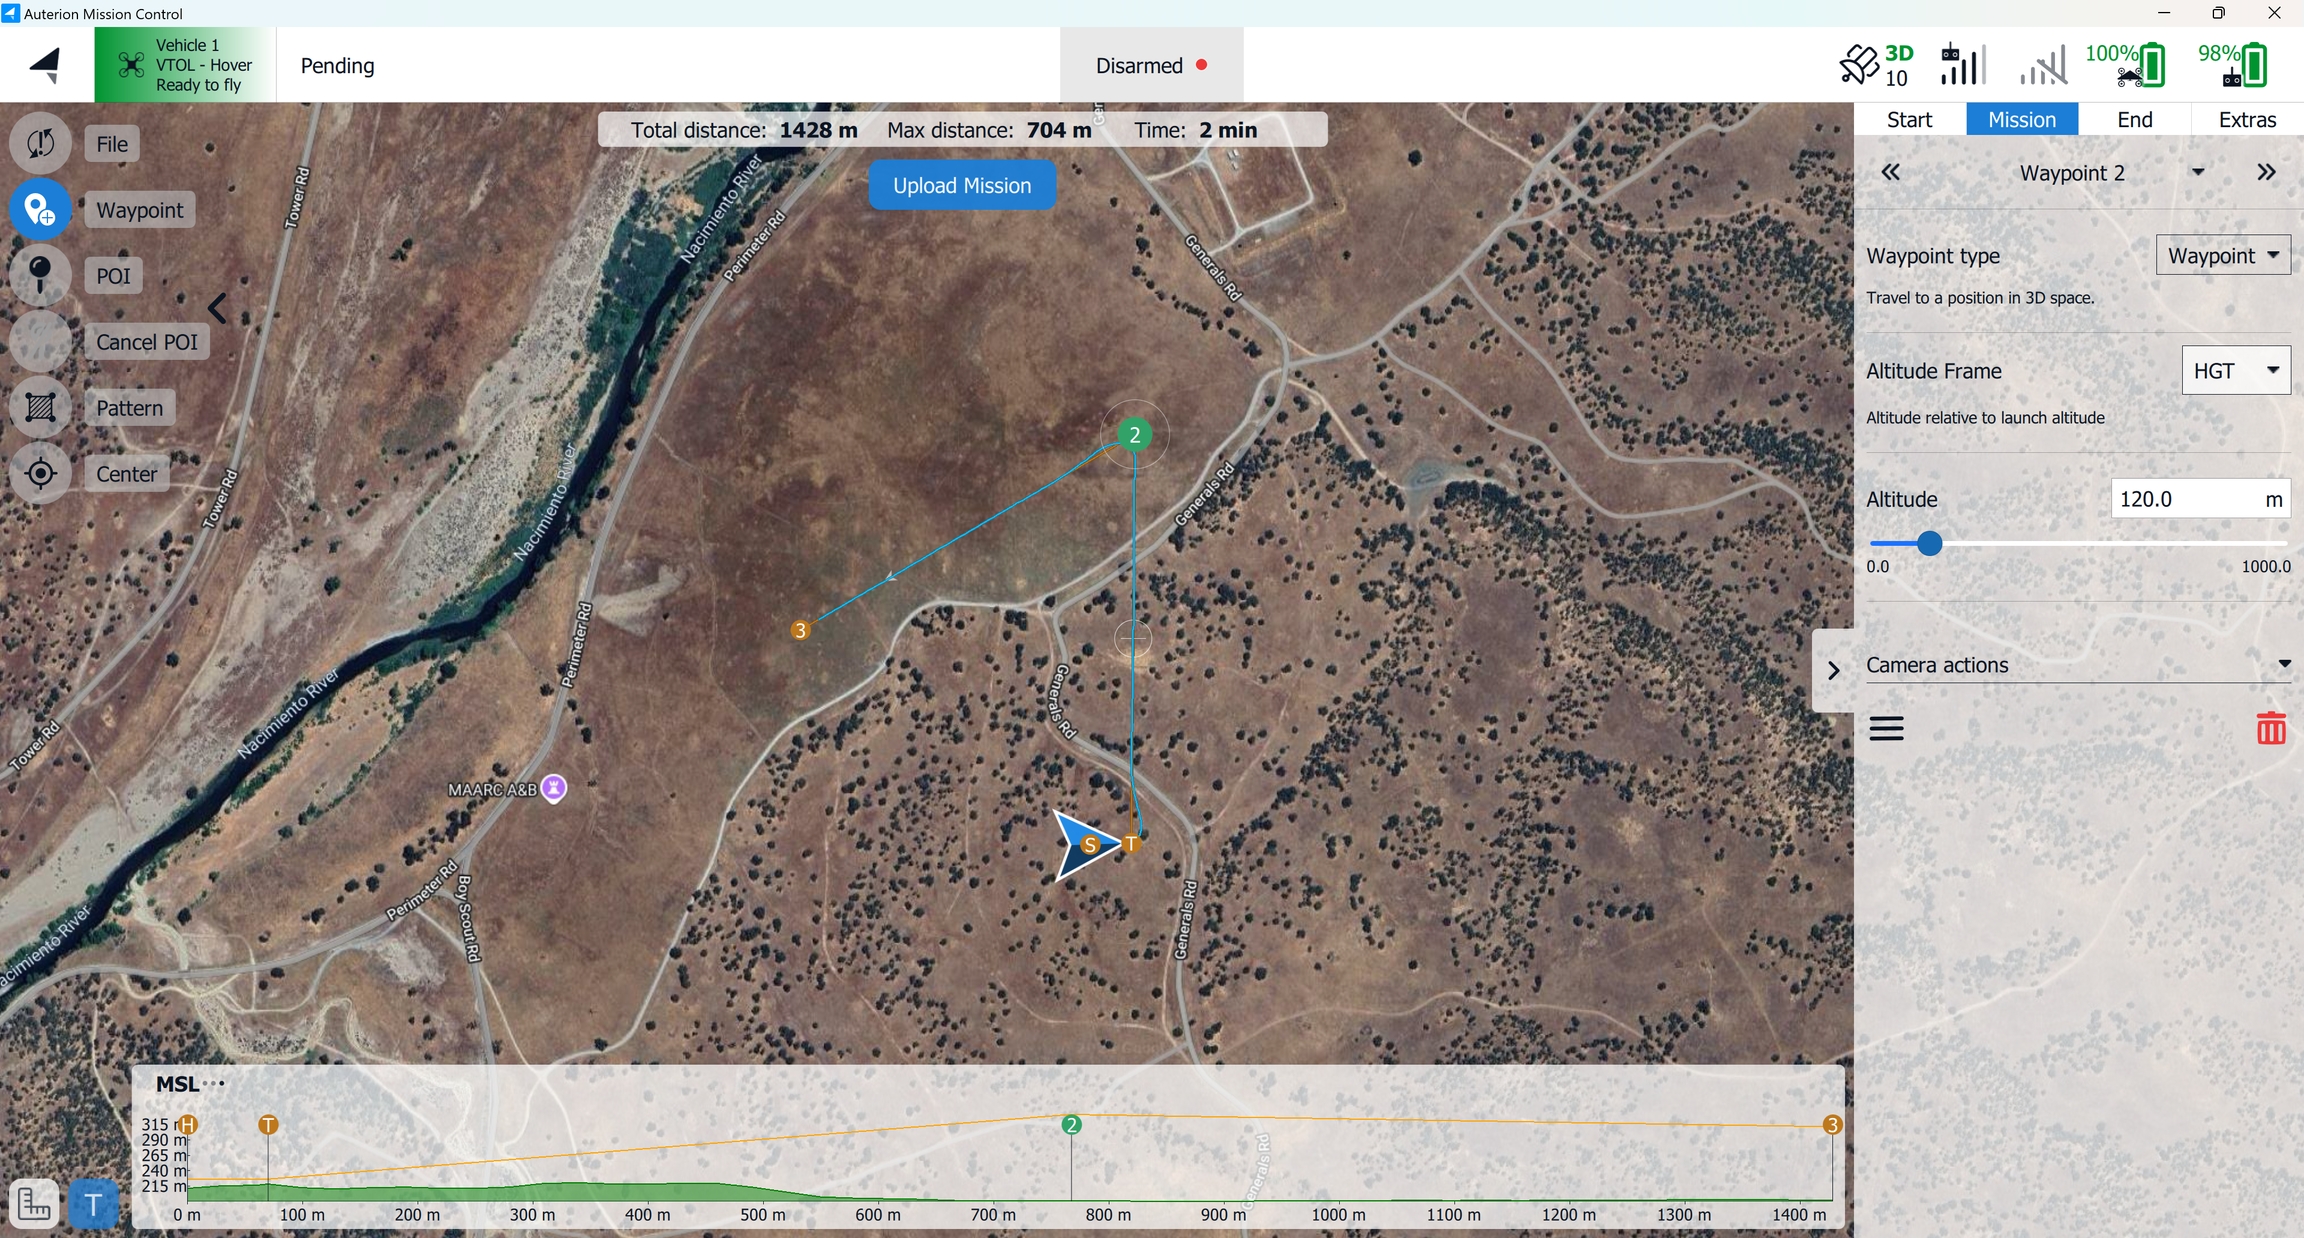This screenshot has height=1238, width=2304.
Task: Click the Upload Mission button
Action: coord(961,185)
